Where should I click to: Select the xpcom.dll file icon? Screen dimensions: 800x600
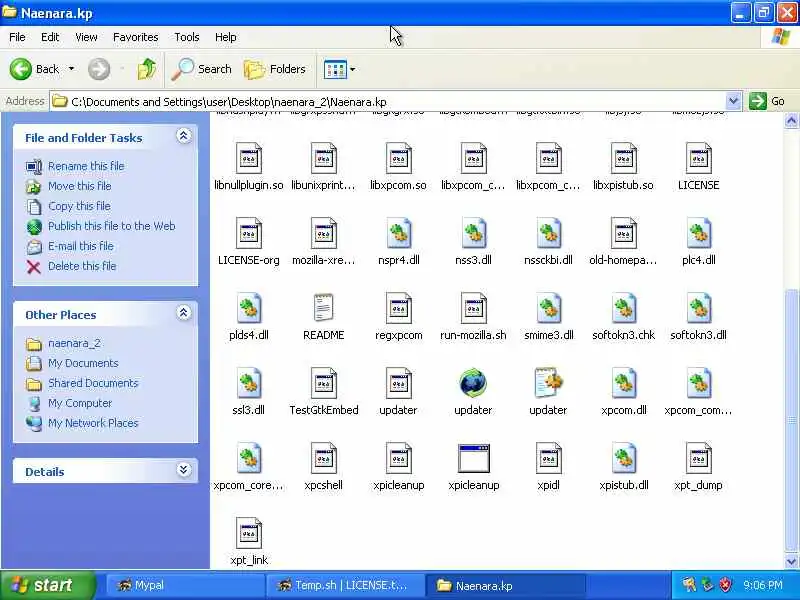coord(623,383)
